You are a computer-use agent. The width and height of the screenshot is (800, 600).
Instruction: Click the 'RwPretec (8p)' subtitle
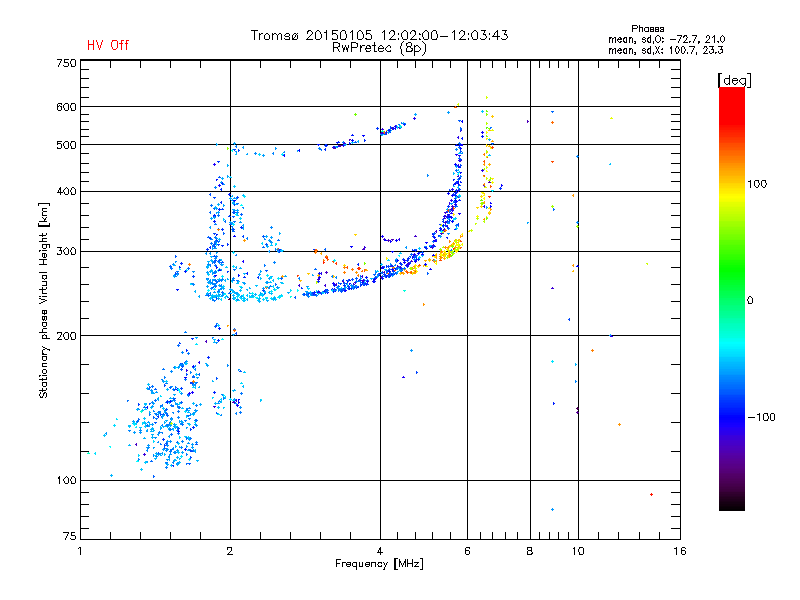(379, 48)
